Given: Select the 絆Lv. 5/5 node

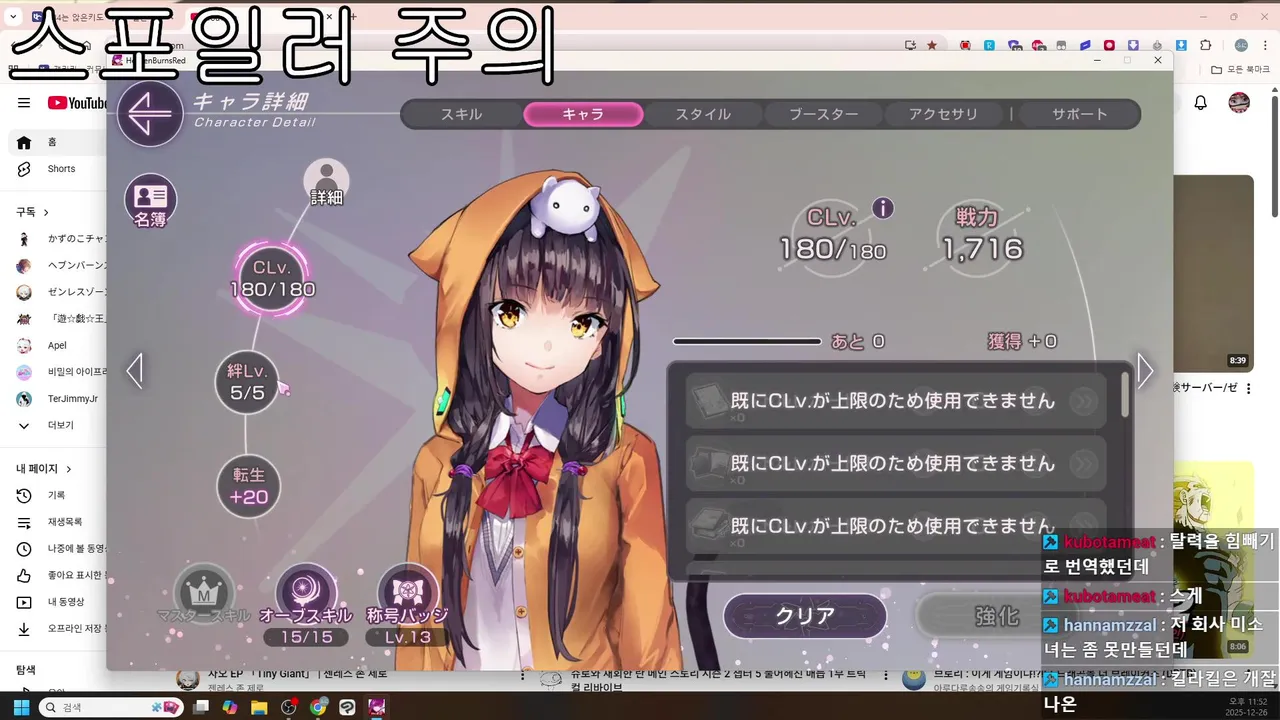Looking at the screenshot, I should coord(247,382).
